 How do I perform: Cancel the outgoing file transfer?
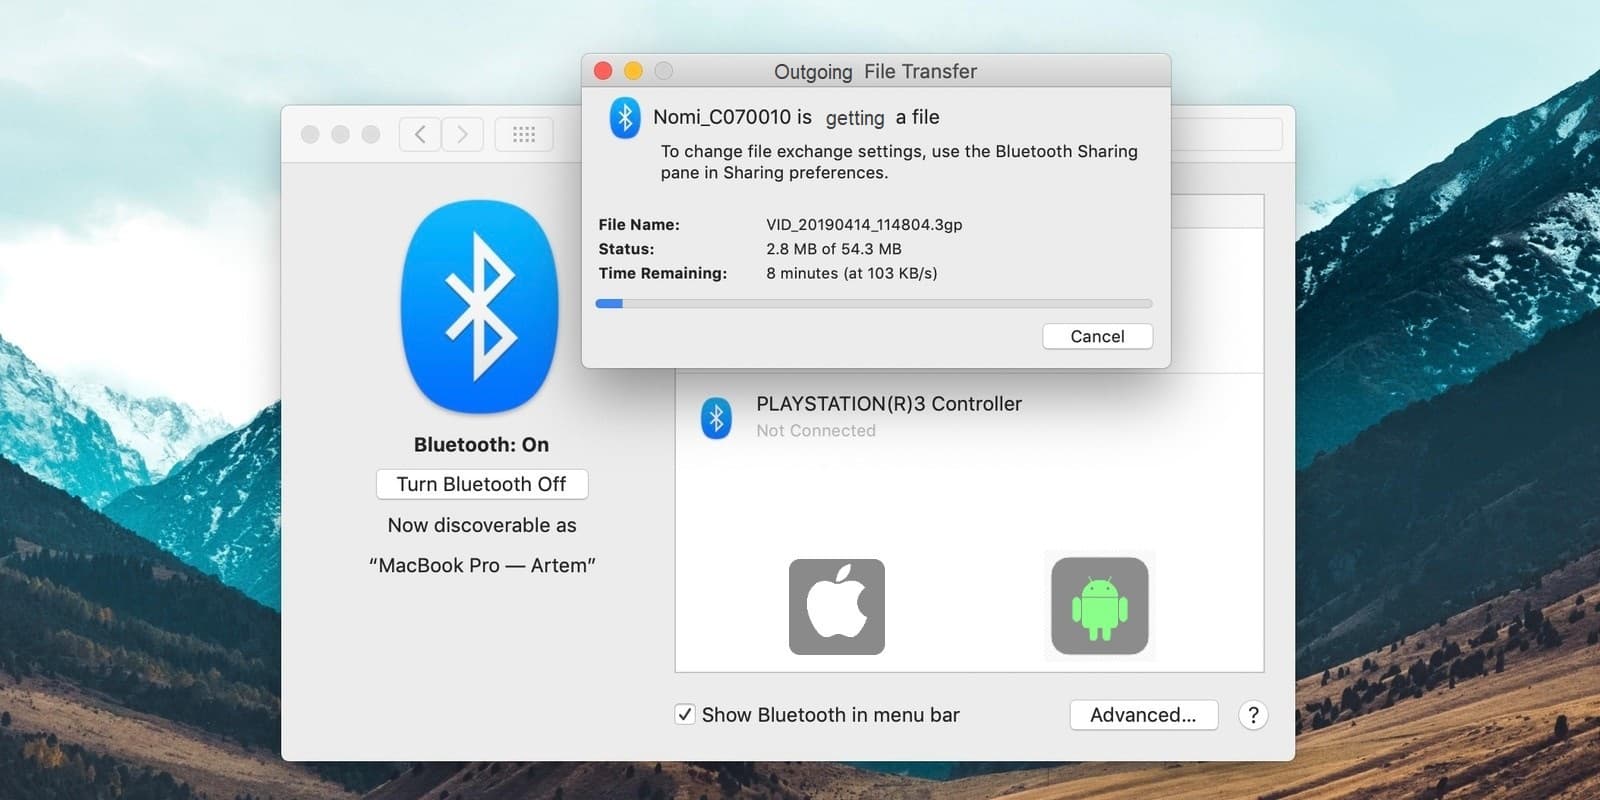[1097, 336]
